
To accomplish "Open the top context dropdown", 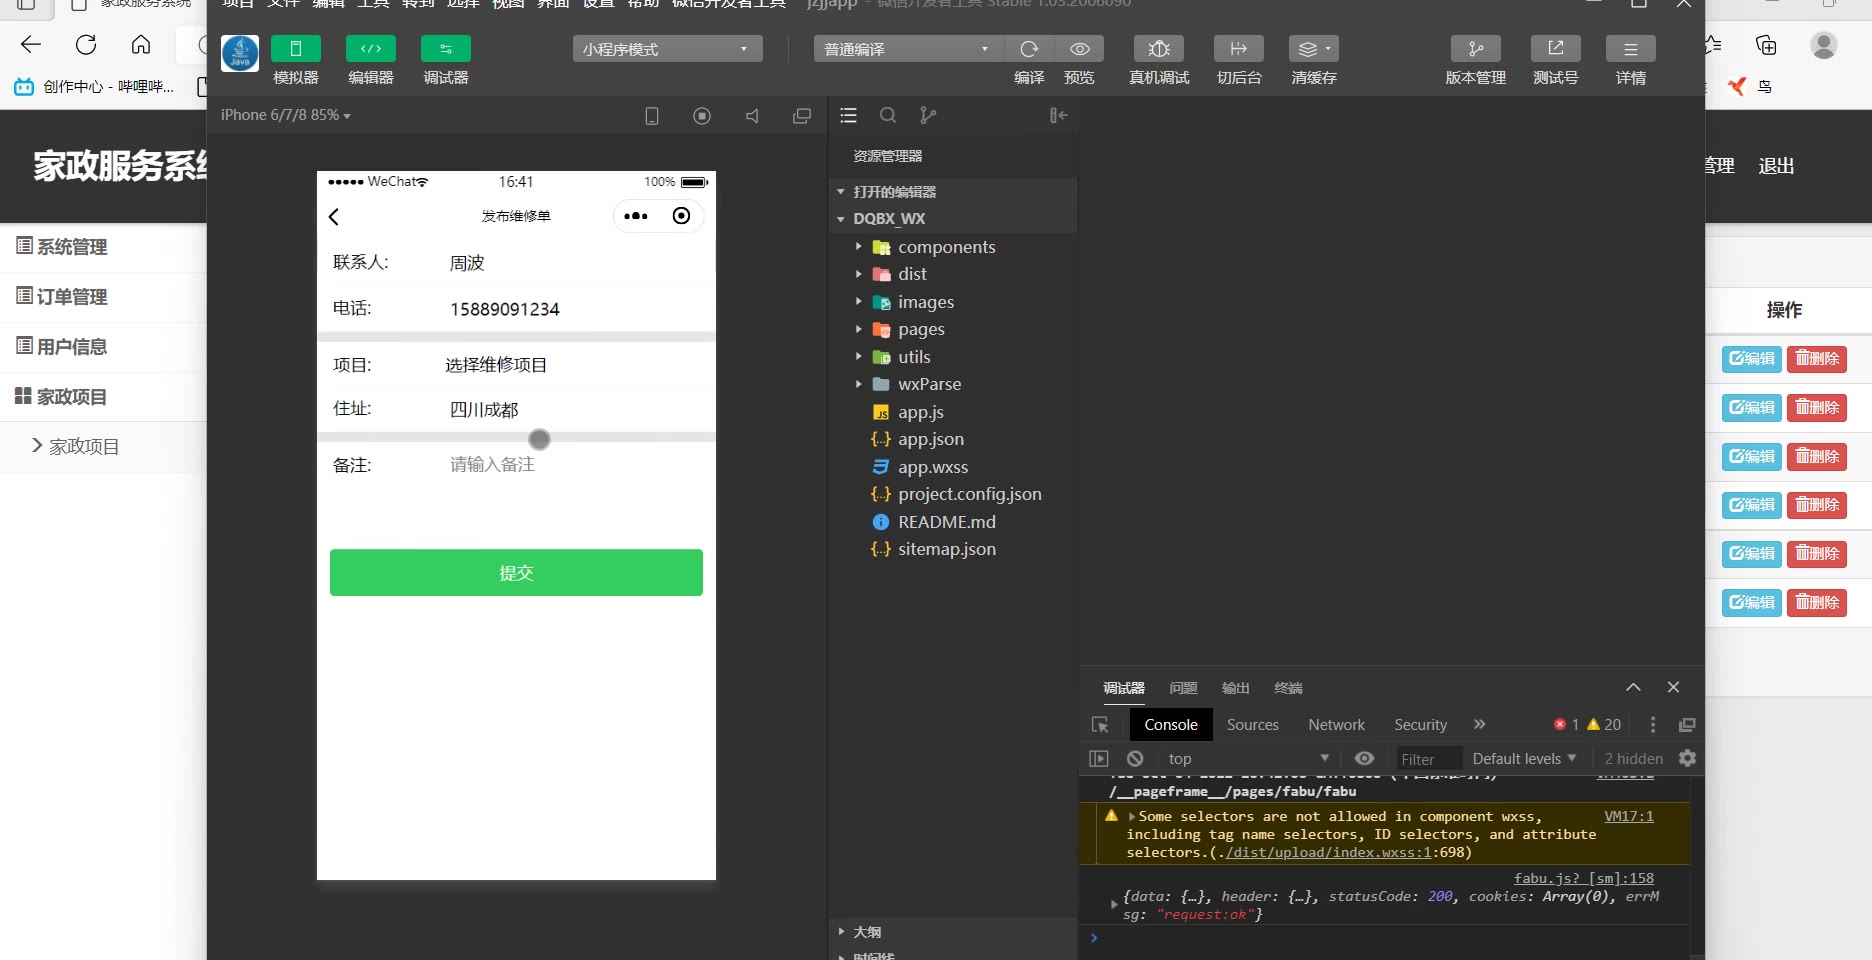I will click(x=1248, y=759).
